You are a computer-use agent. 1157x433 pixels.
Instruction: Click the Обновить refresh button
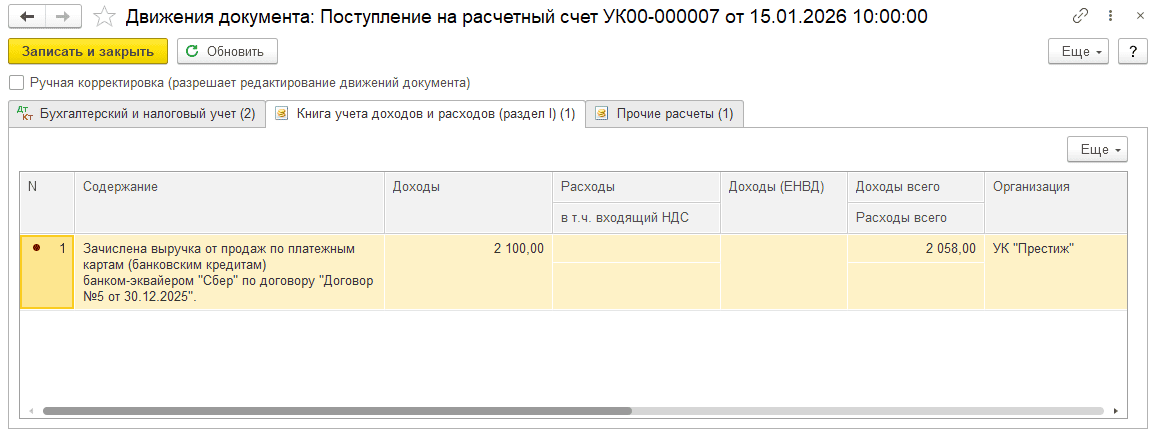[227, 52]
